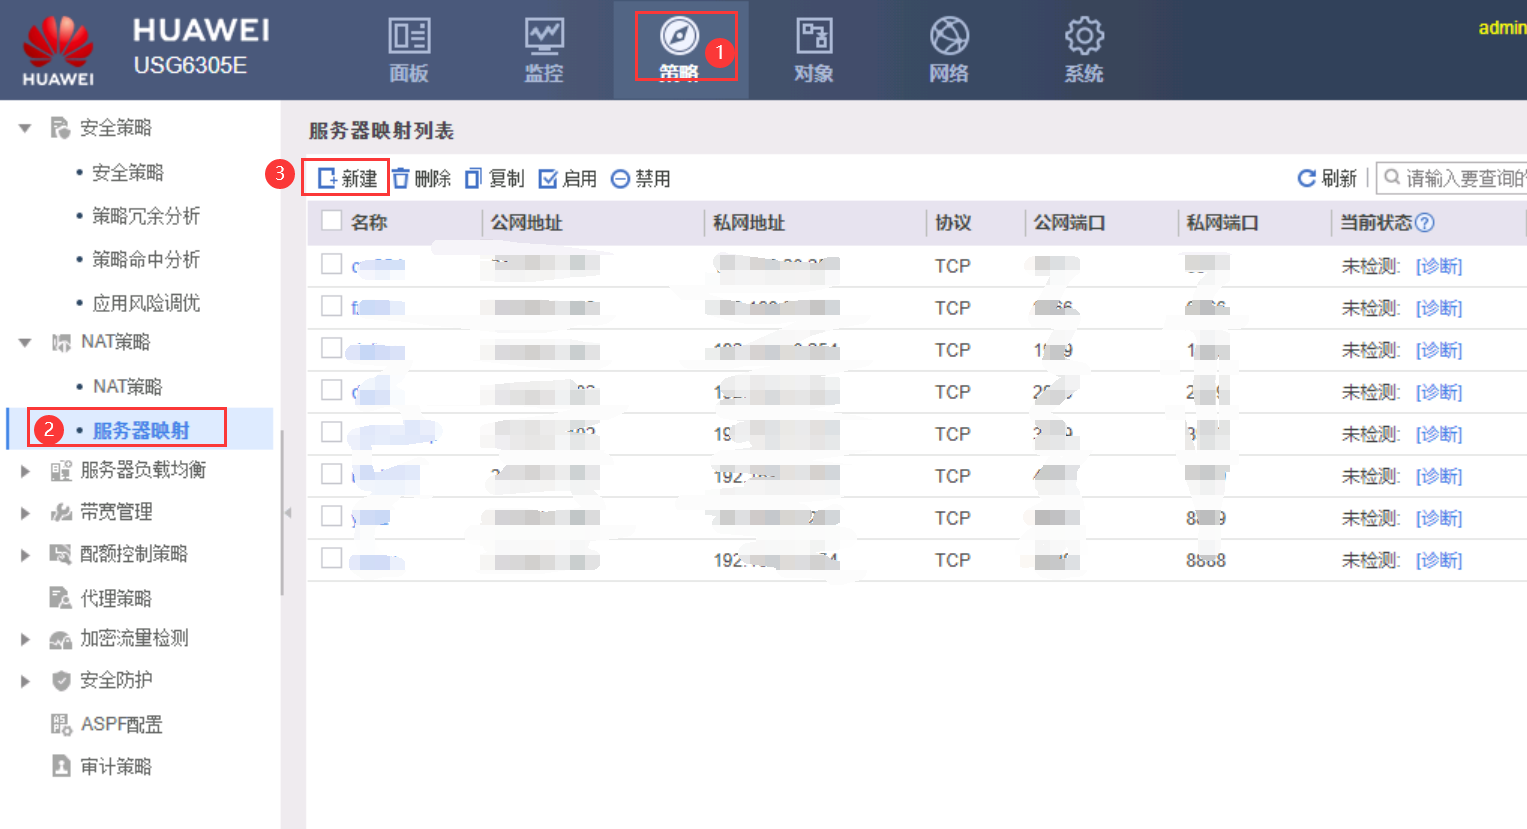1527x829 pixels.
Task: Open the 网络 network globe icon
Action: (x=948, y=37)
